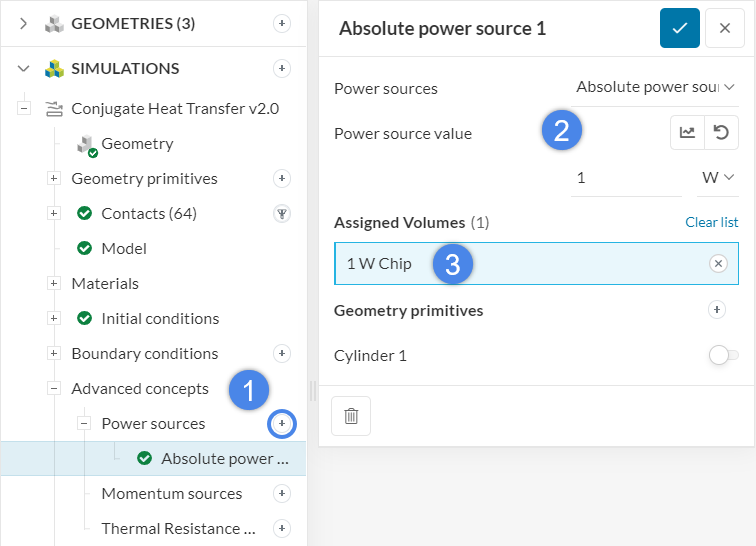This screenshot has height=546, width=756.
Task: Edit the power source value field
Action: (626, 178)
